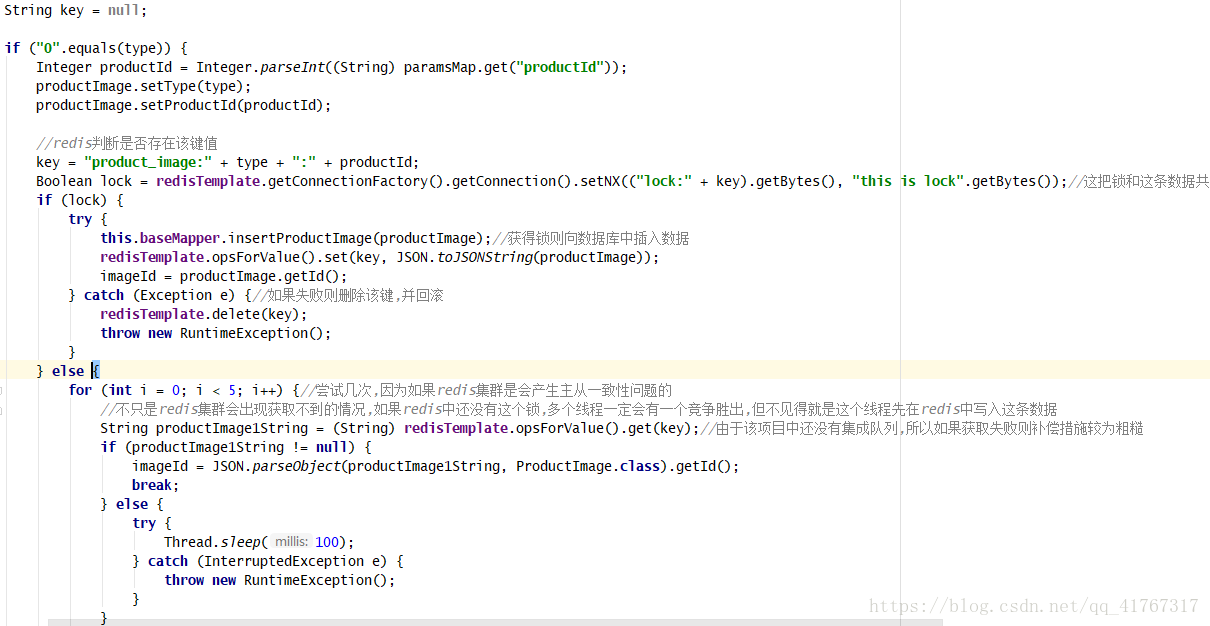Viewport: 1210px width, 626px height.
Task: Click the comment '//redis判断是否存在该键值'
Action: point(127,143)
